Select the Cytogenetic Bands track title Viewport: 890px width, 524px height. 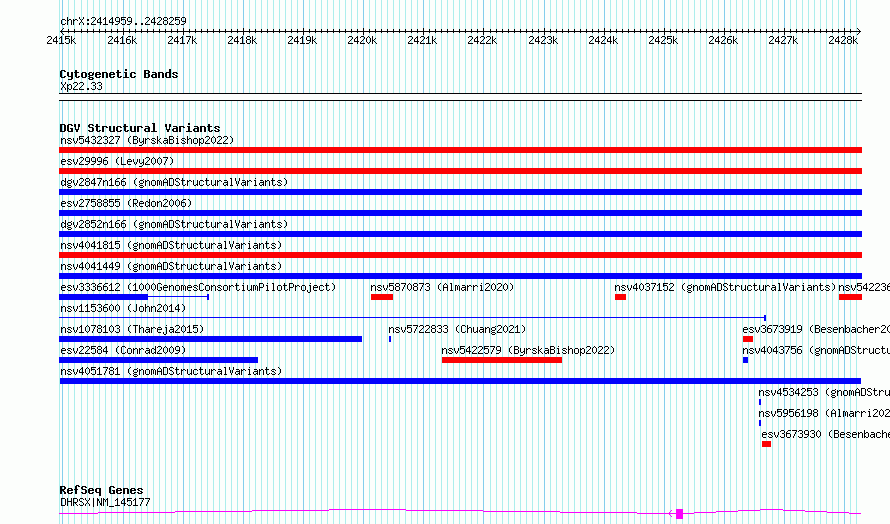coord(119,74)
